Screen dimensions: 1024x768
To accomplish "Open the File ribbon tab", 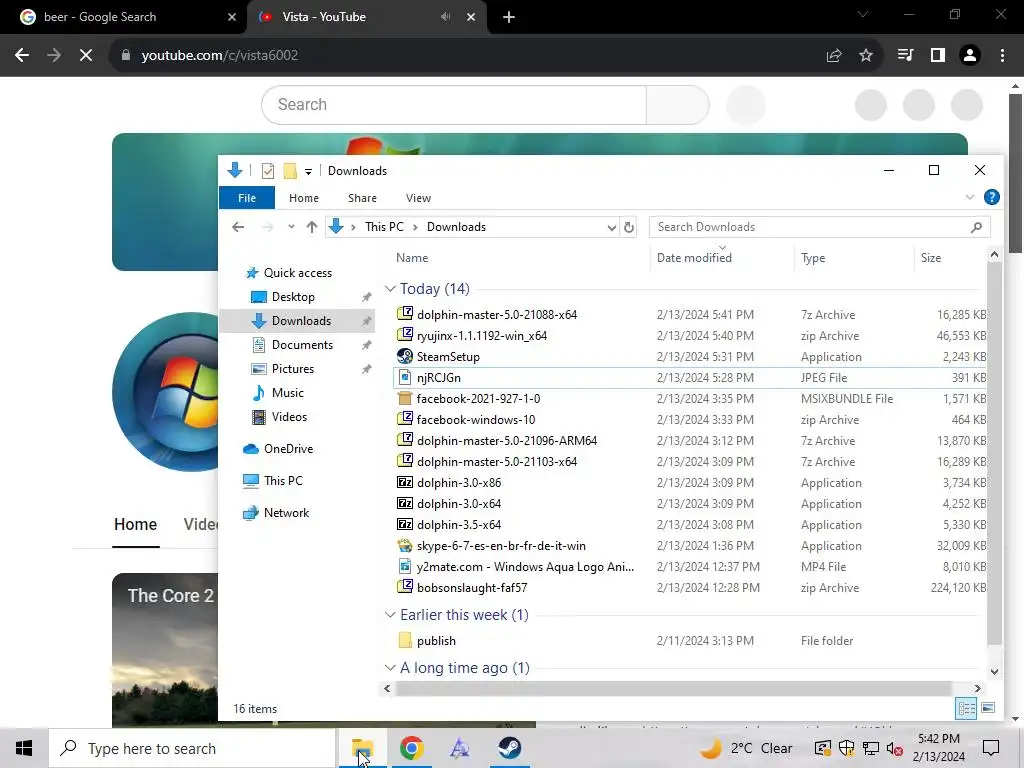I will 247,198.
